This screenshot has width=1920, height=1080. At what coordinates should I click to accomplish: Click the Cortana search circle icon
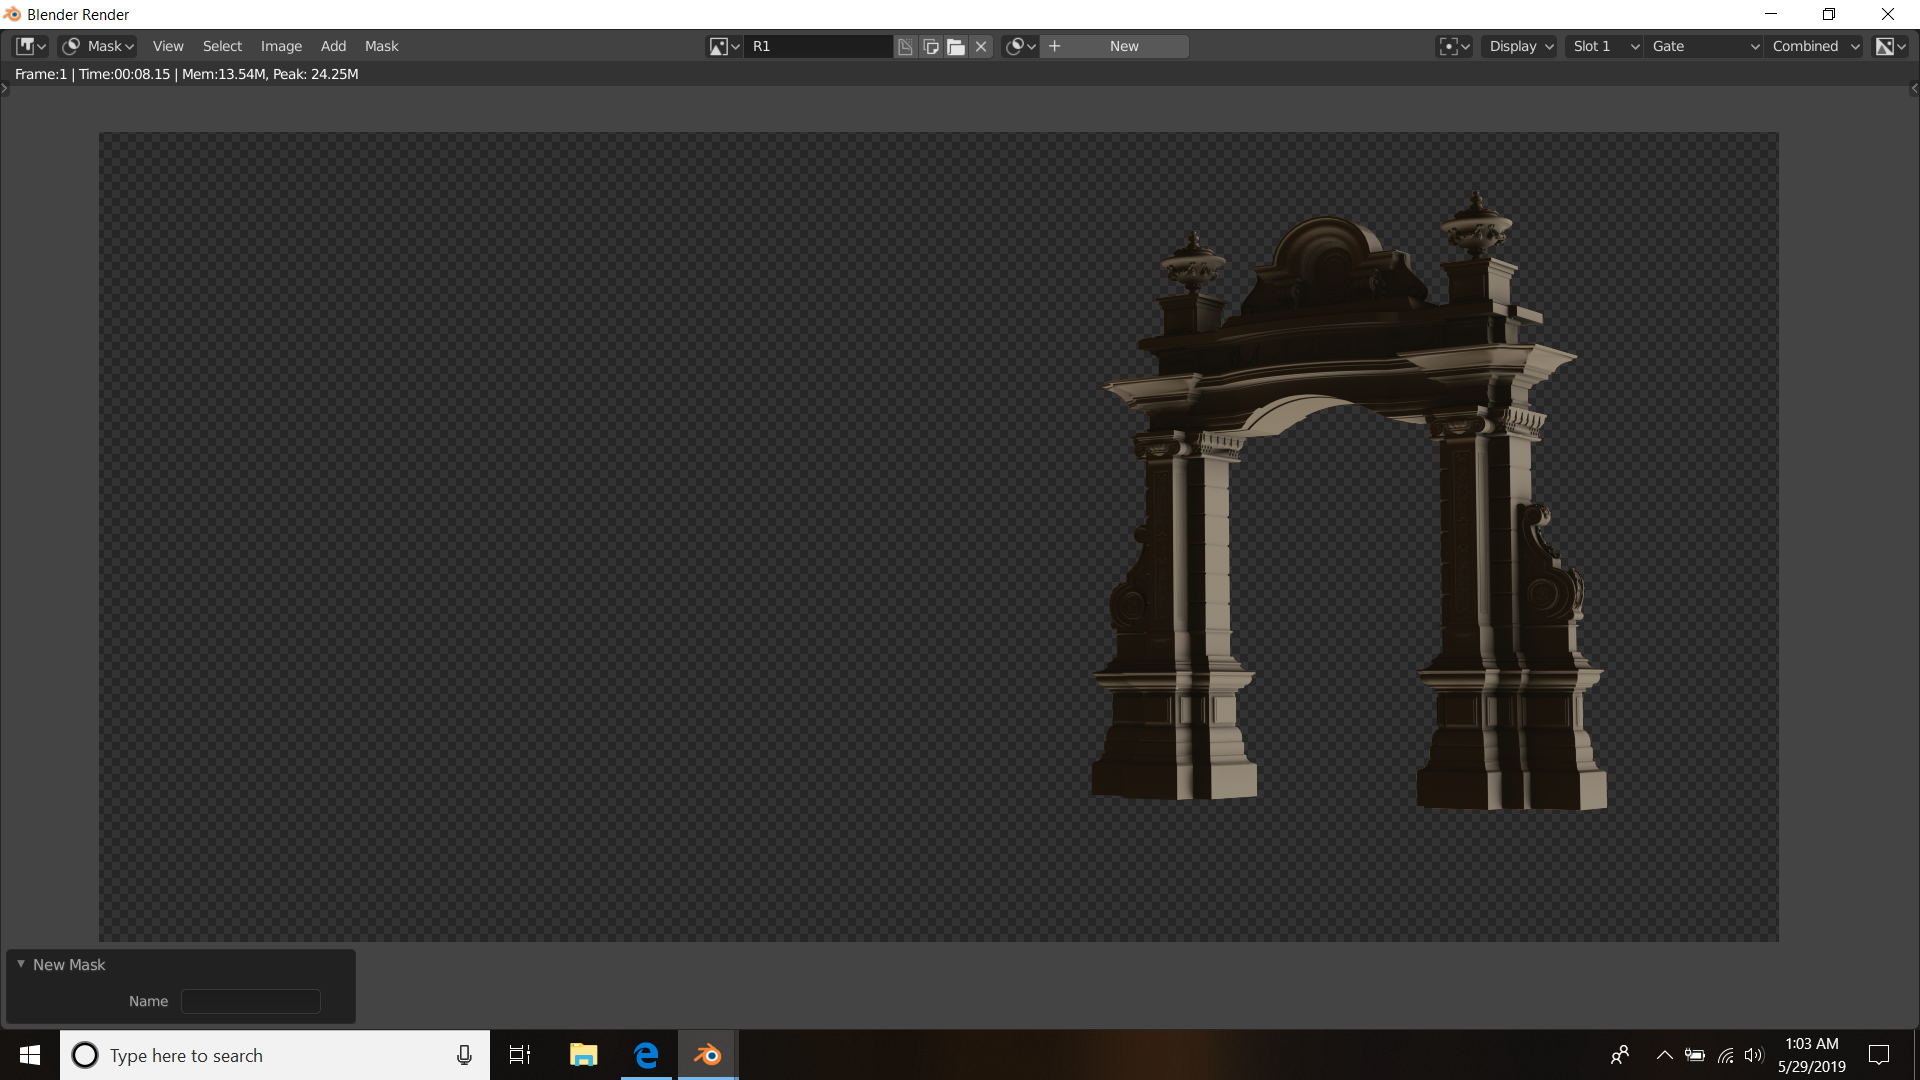[86, 1055]
